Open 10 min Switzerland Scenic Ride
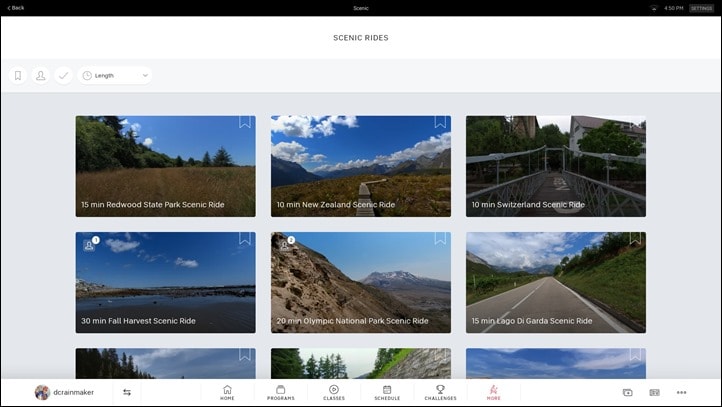Viewport: 722px width, 407px height. coord(556,166)
